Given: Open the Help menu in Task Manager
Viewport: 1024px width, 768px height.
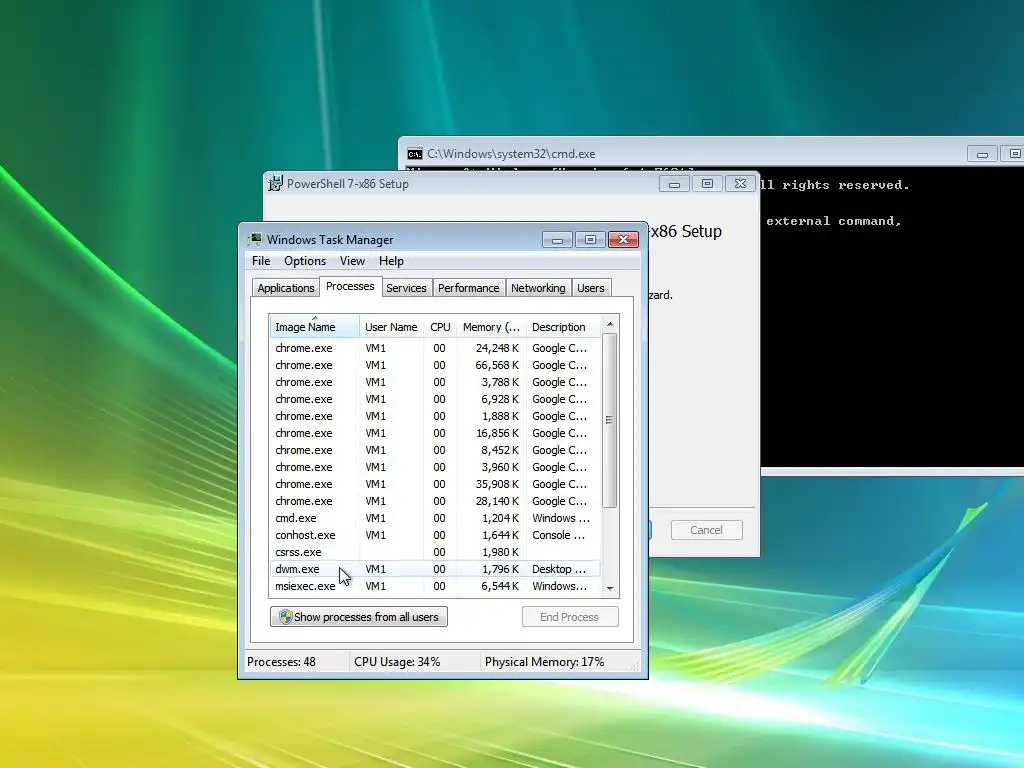Looking at the screenshot, I should 391,261.
